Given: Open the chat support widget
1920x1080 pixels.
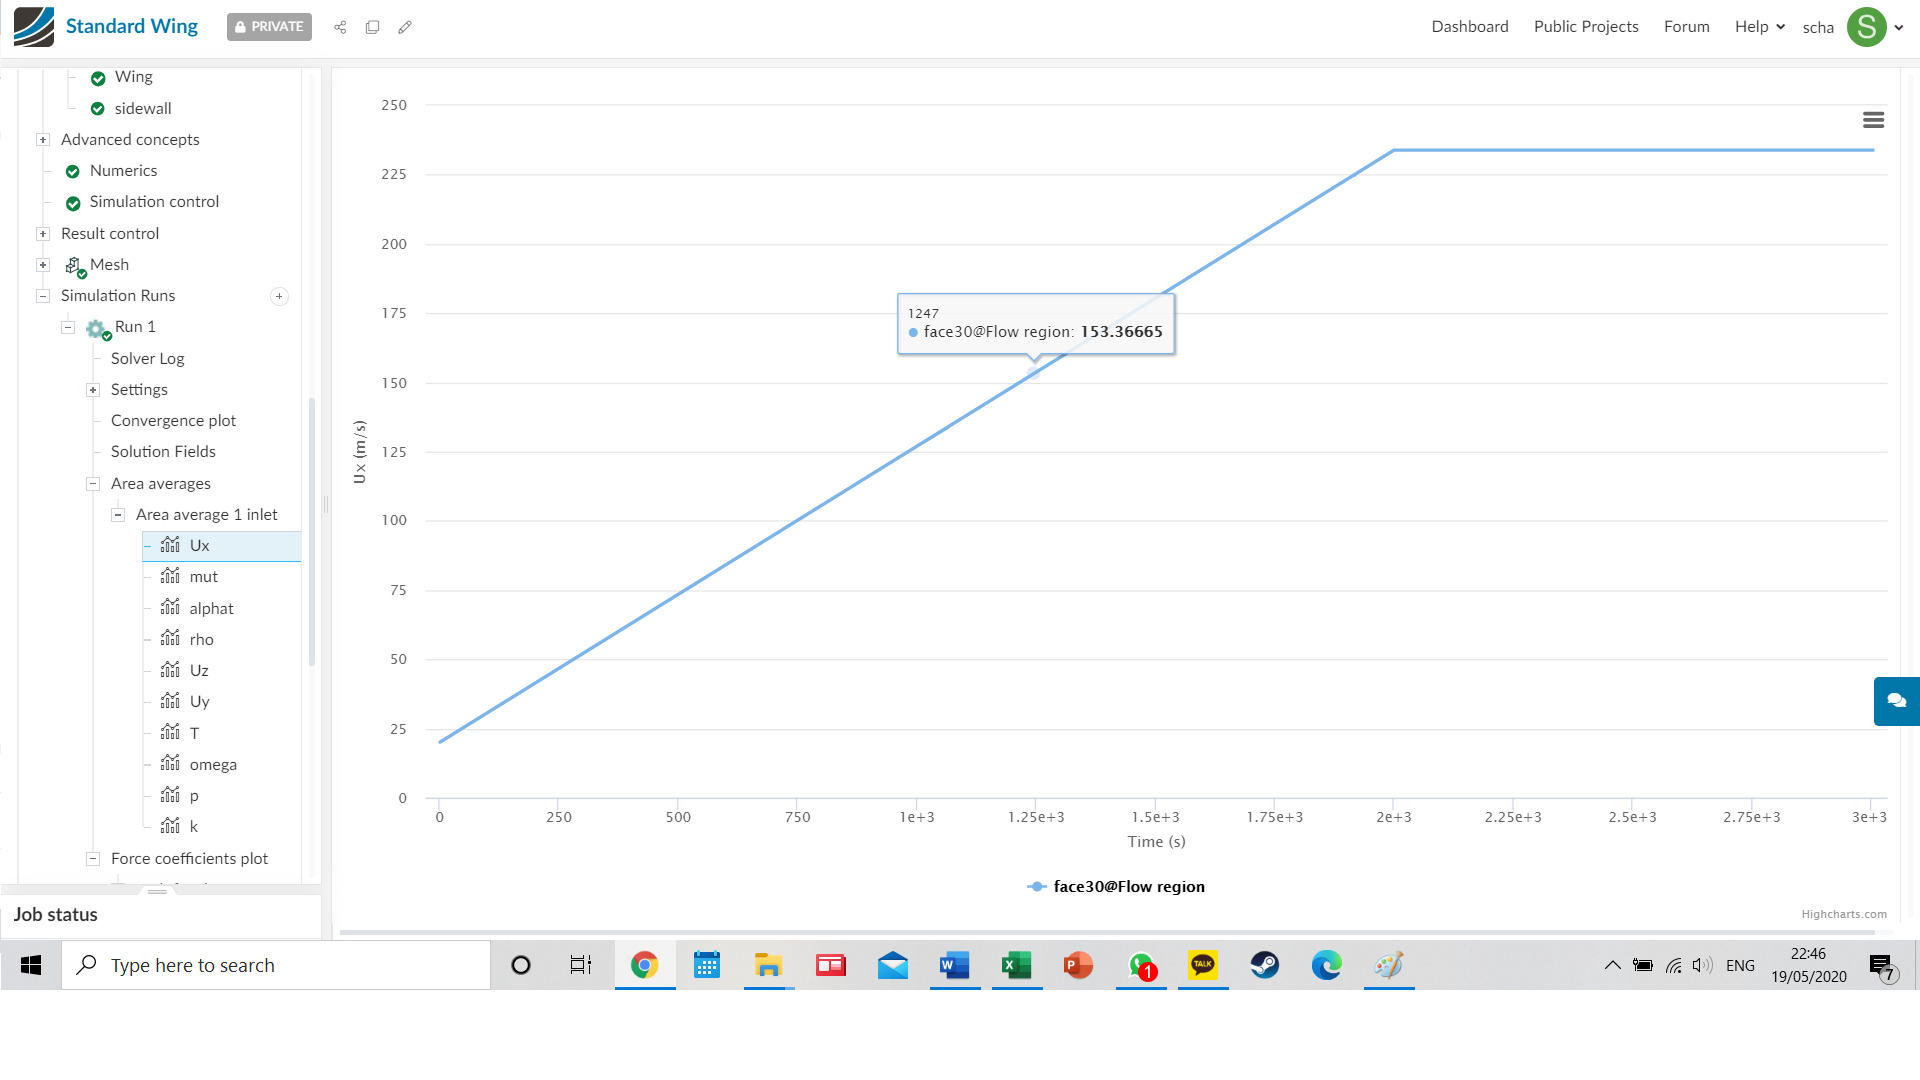Looking at the screenshot, I should coord(1896,701).
